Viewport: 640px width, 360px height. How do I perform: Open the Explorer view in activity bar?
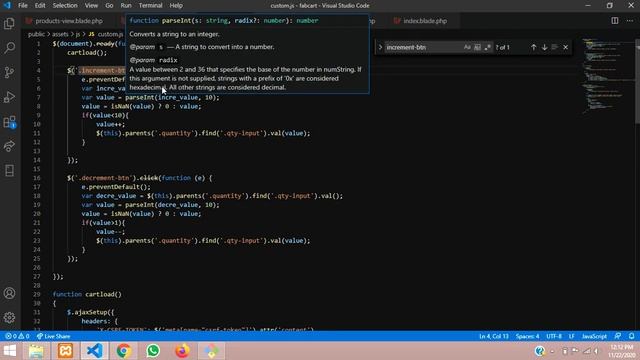(9, 23)
